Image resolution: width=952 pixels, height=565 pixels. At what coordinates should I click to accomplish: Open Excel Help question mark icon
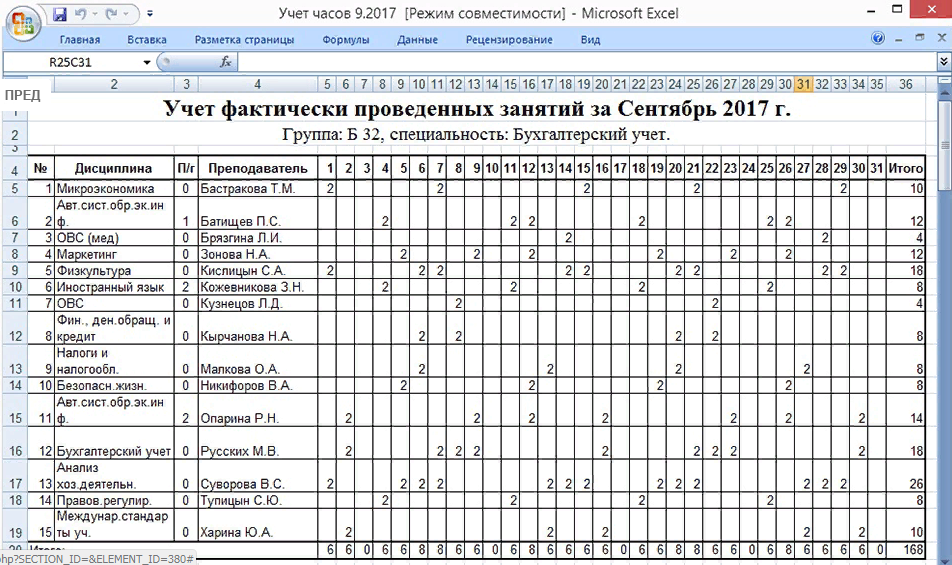(x=878, y=39)
